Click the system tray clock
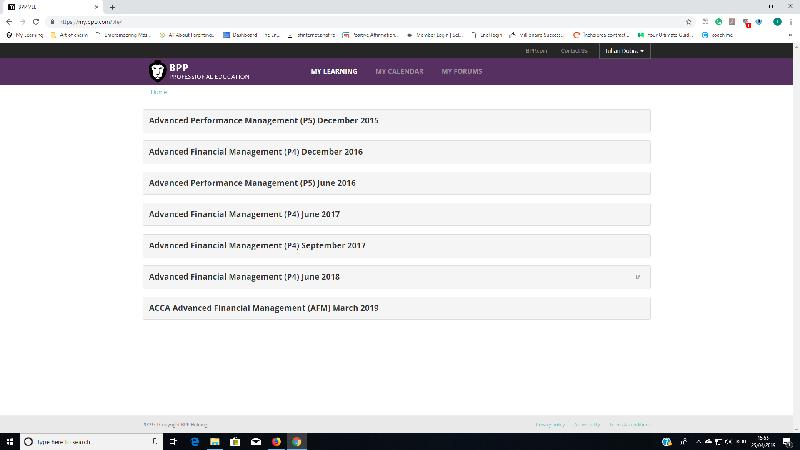 tap(763, 442)
